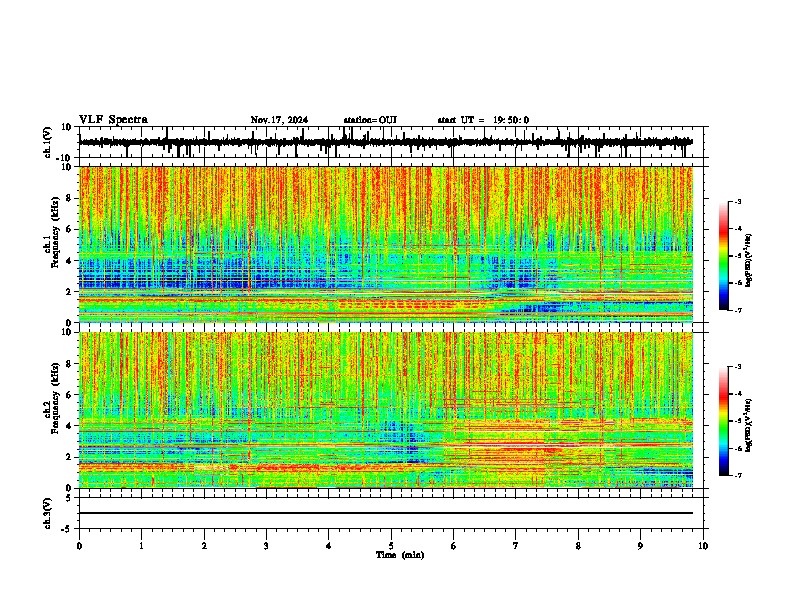Click the "ch.3(V)" axis label
The height and width of the screenshot is (612, 792).
[48, 513]
